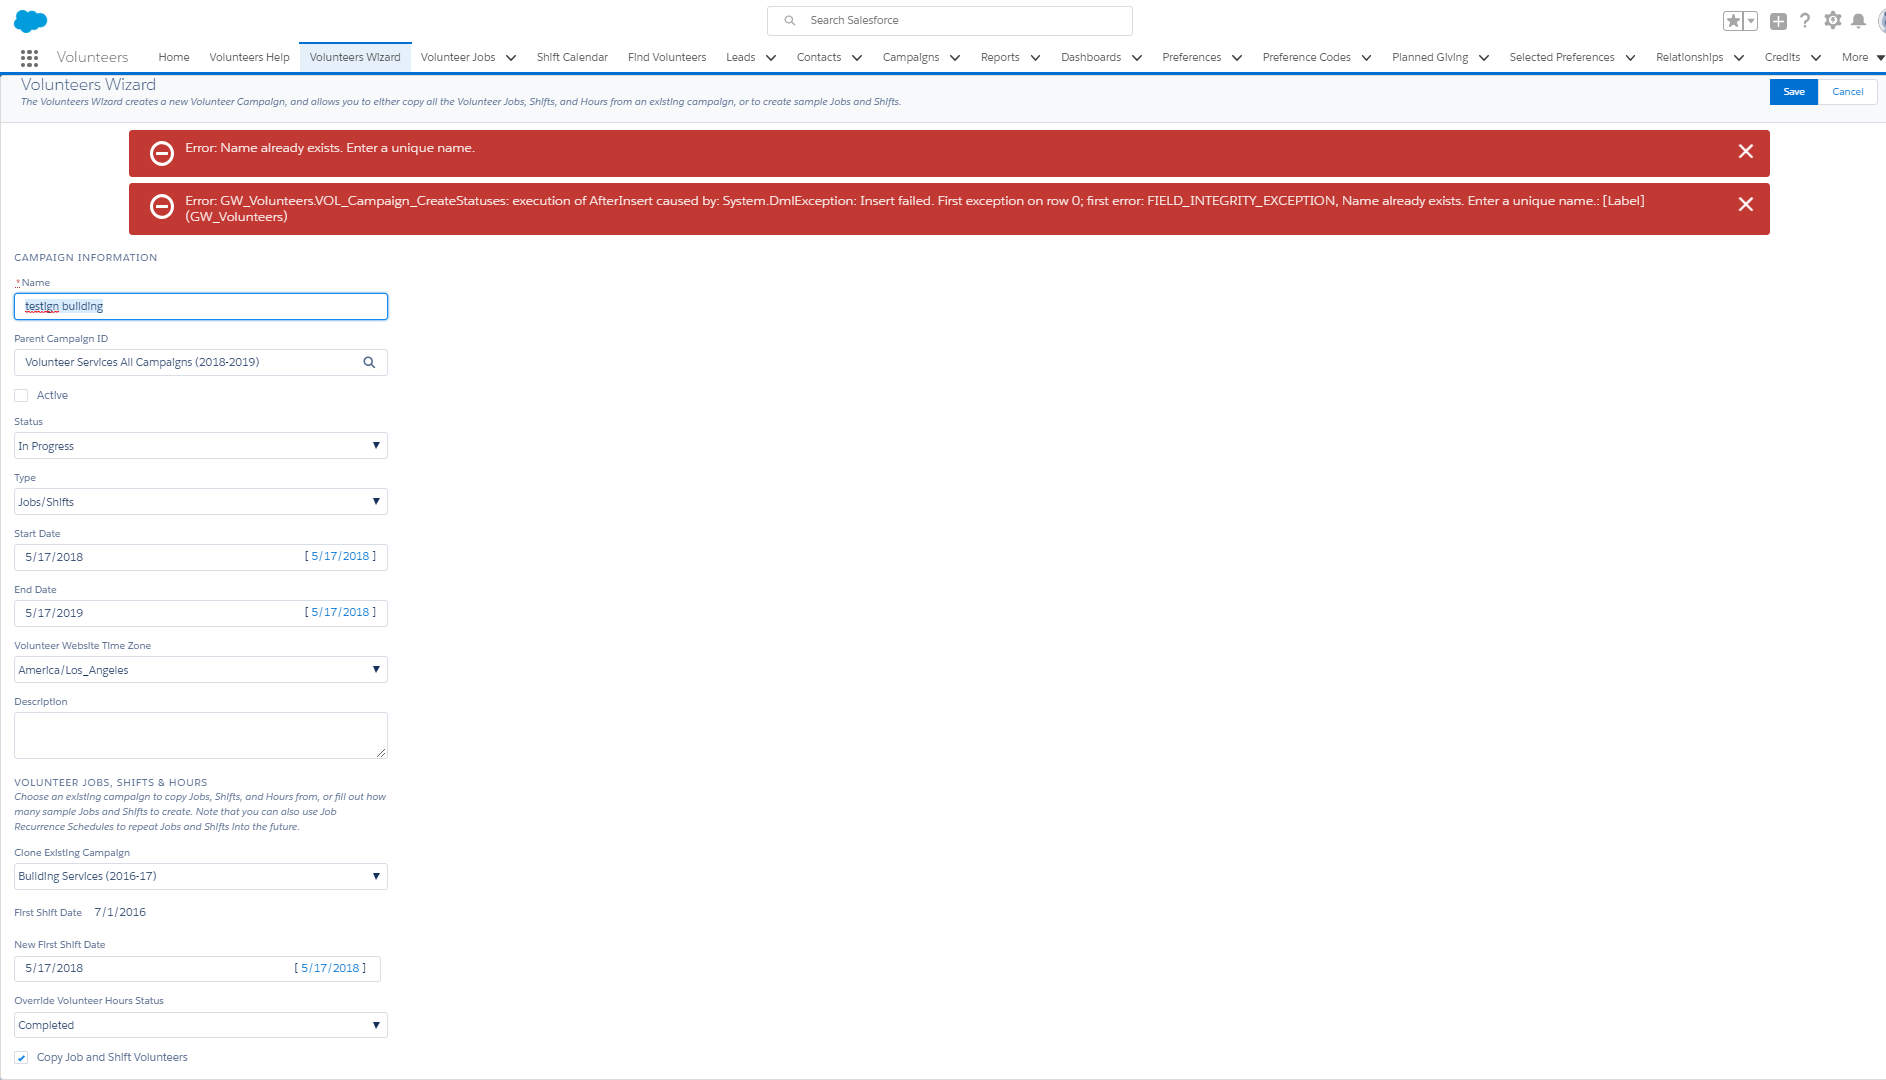This screenshot has width=1886, height=1080.
Task: Open the Contacts tab
Action: point(819,58)
